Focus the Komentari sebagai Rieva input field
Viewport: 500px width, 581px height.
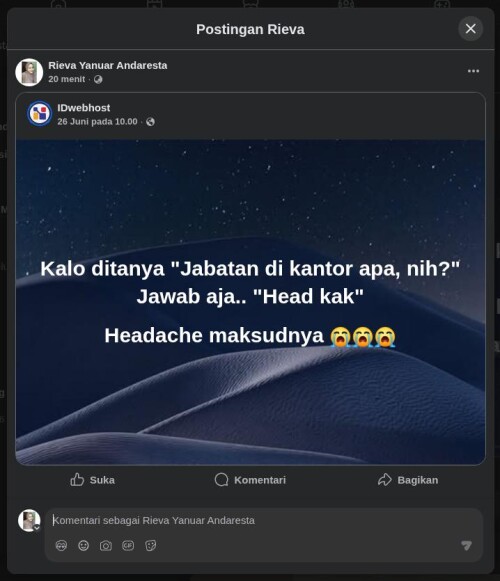click(264, 520)
